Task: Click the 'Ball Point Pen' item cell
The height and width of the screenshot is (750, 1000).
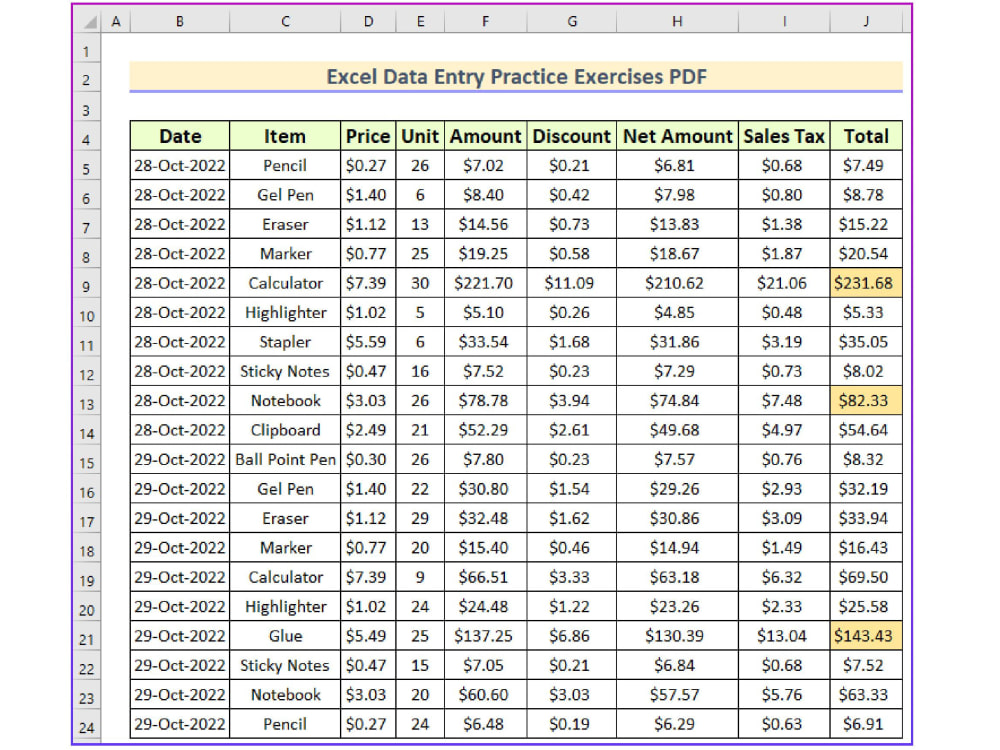Action: point(285,459)
